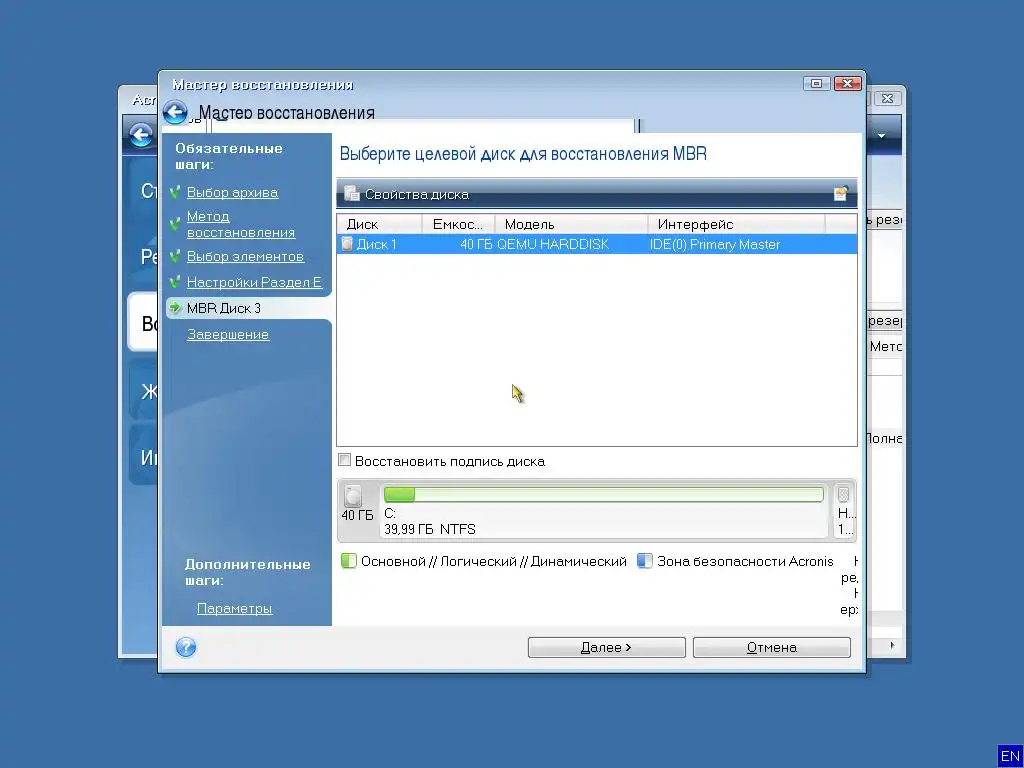
Task: Go back using the wizard's back arrow
Action: coord(175,112)
